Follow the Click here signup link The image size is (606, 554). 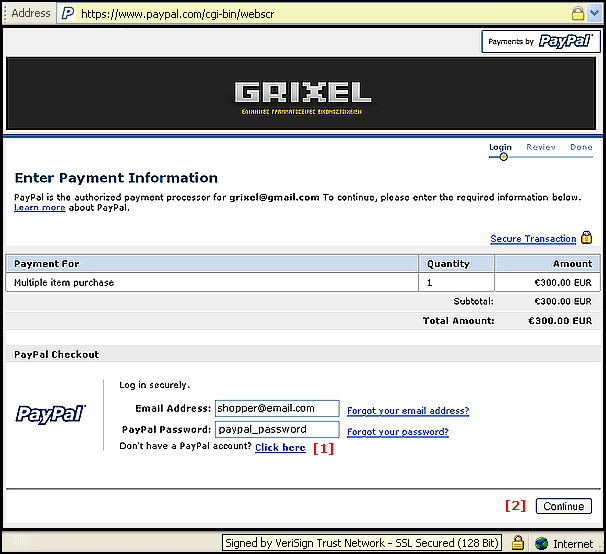click(x=280, y=448)
